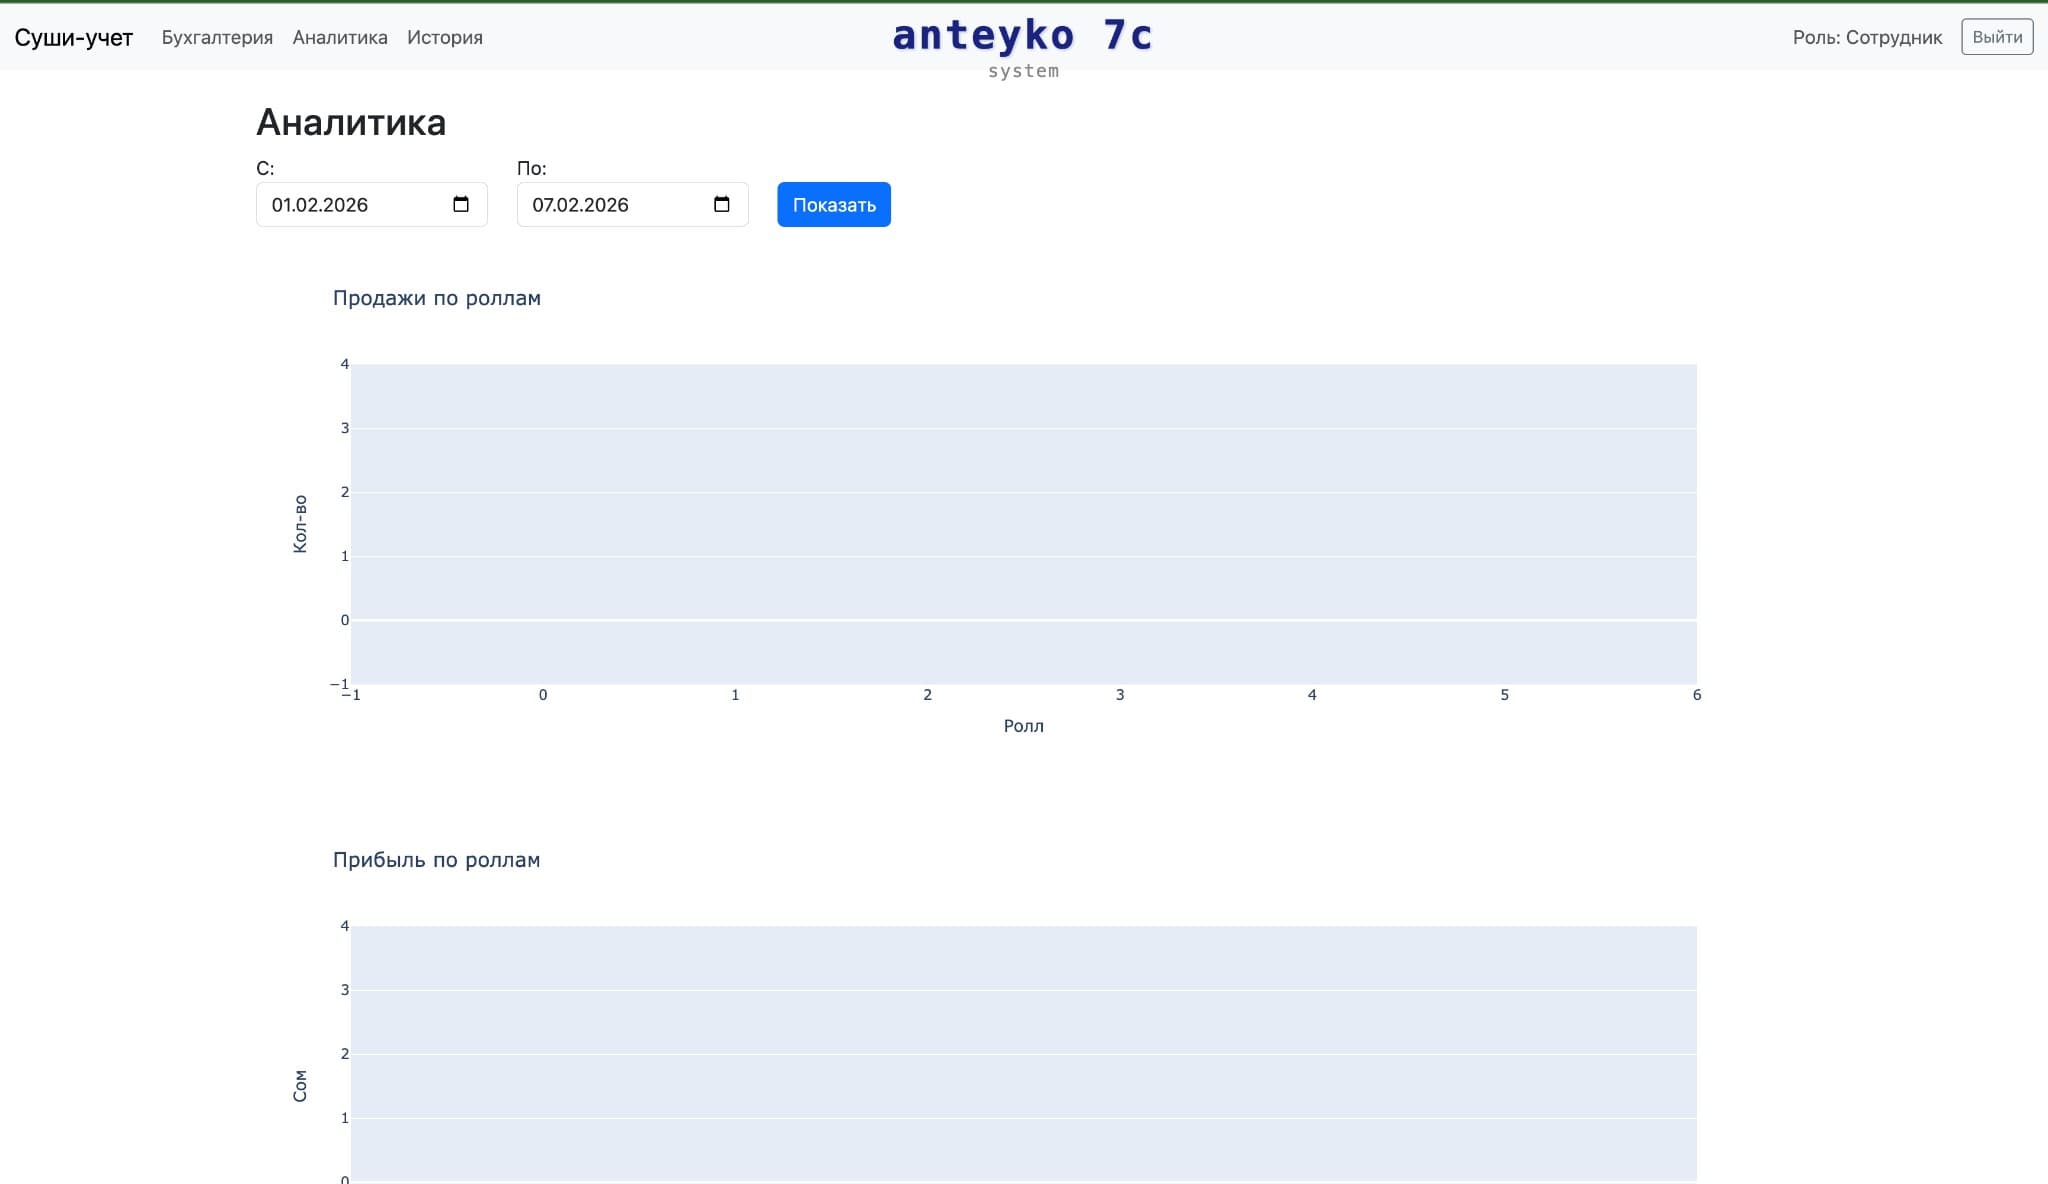This screenshot has height=1184, width=2048.
Task: Click the 'Прибыль по роллам' chart title
Action: (437, 859)
